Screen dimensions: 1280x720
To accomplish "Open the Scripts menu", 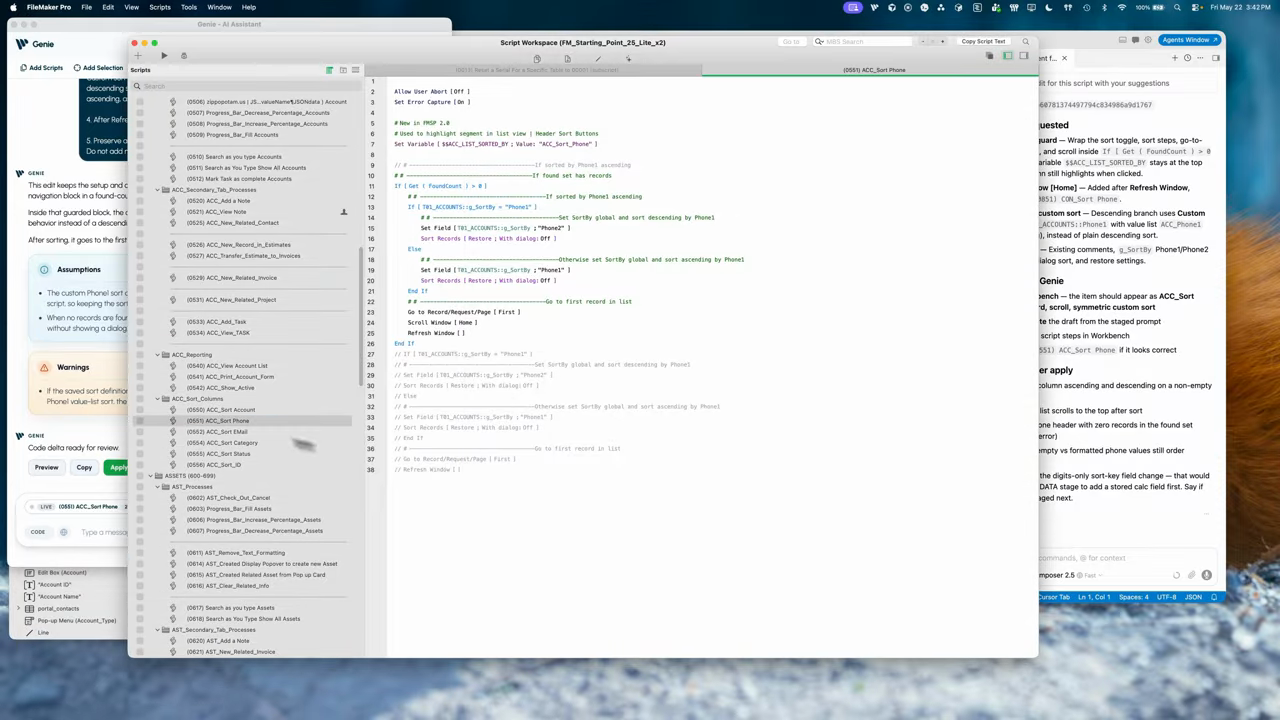I will click(x=160, y=7).
